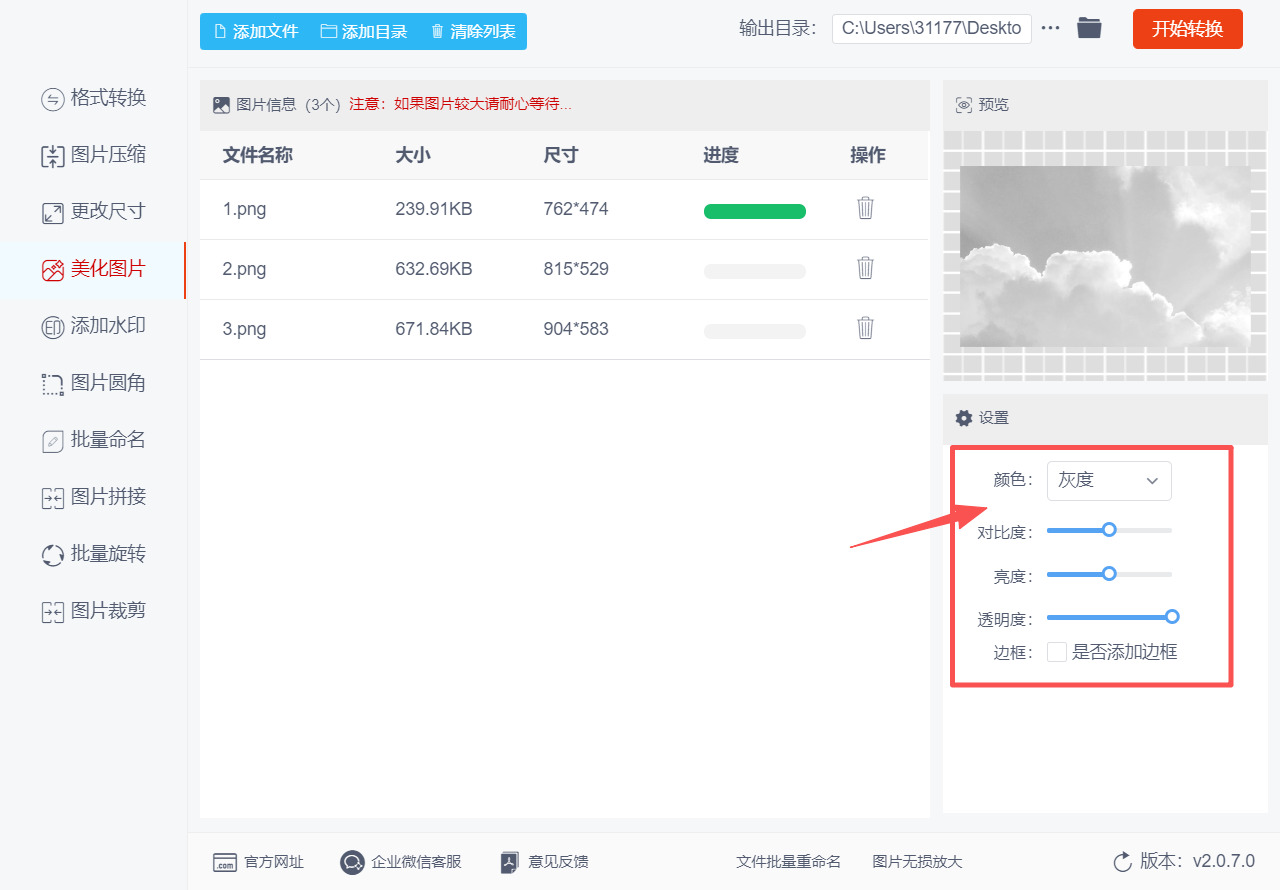Click the resize (更改尺寸) icon
This screenshot has width=1280, height=890.
pos(52,213)
